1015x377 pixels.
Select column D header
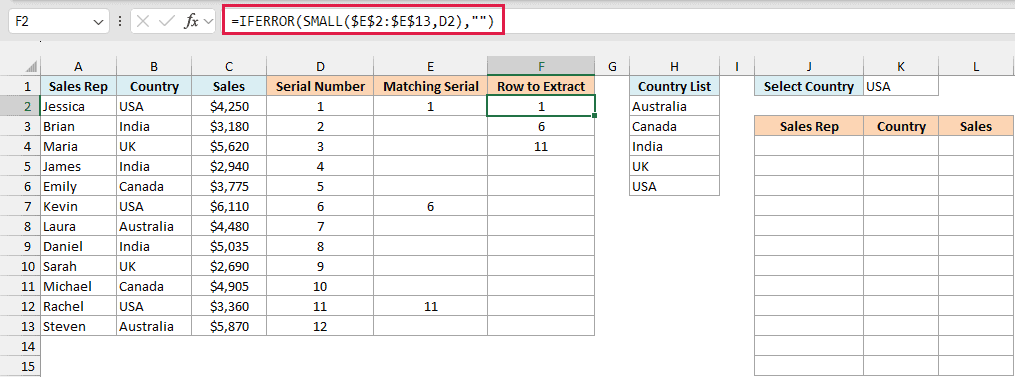[x=320, y=66]
